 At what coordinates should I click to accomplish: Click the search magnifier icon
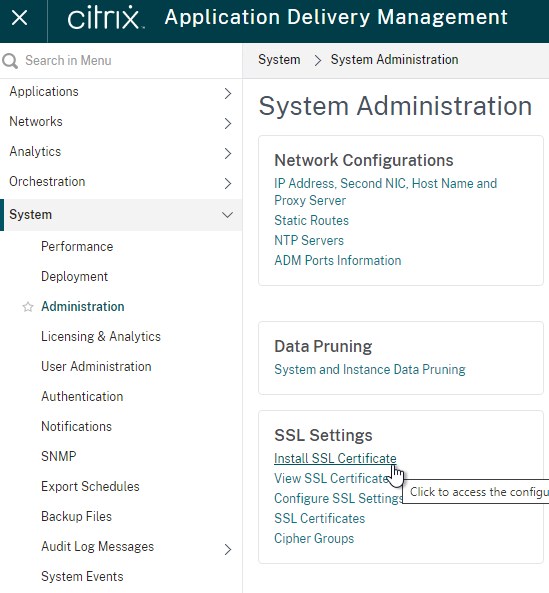(x=10, y=61)
